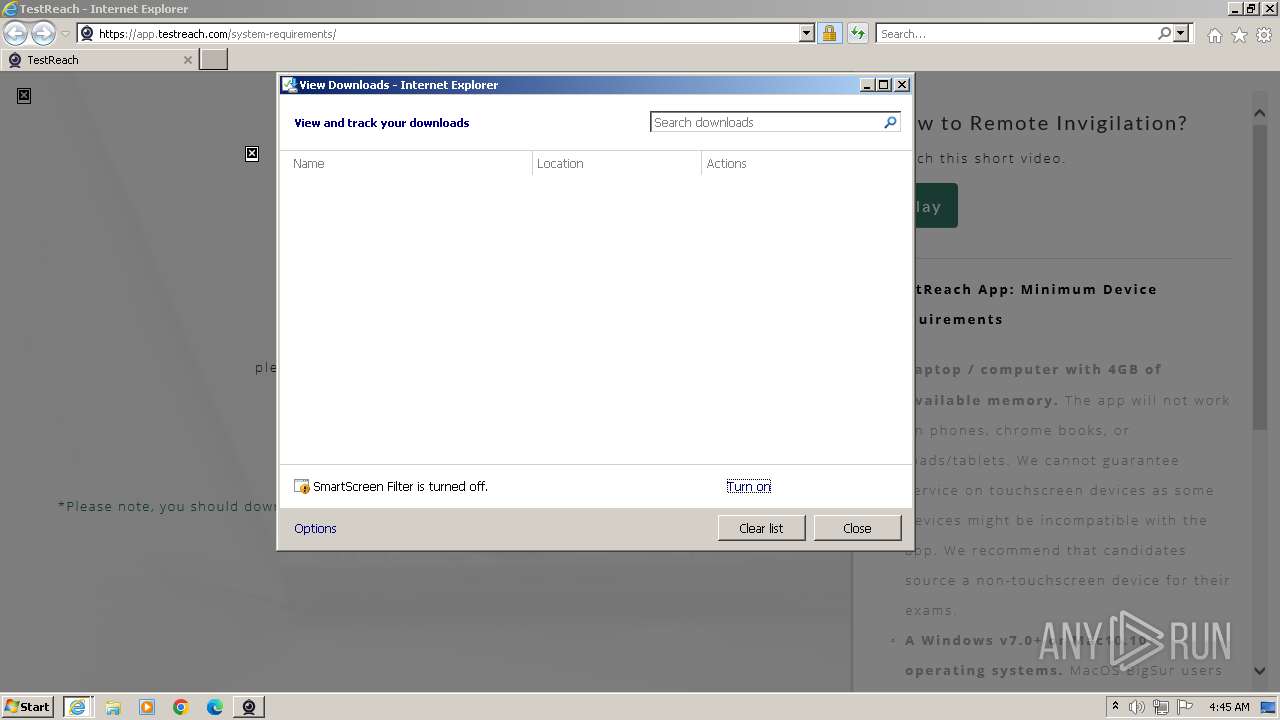Open Google Chrome taskbar icon
The height and width of the screenshot is (720, 1280).
(181, 707)
